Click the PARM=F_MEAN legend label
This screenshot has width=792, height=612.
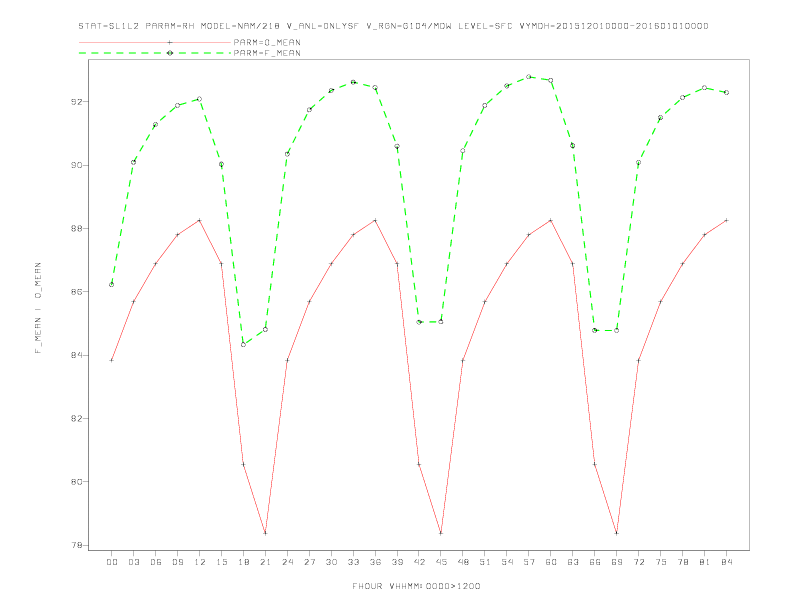click(x=267, y=53)
